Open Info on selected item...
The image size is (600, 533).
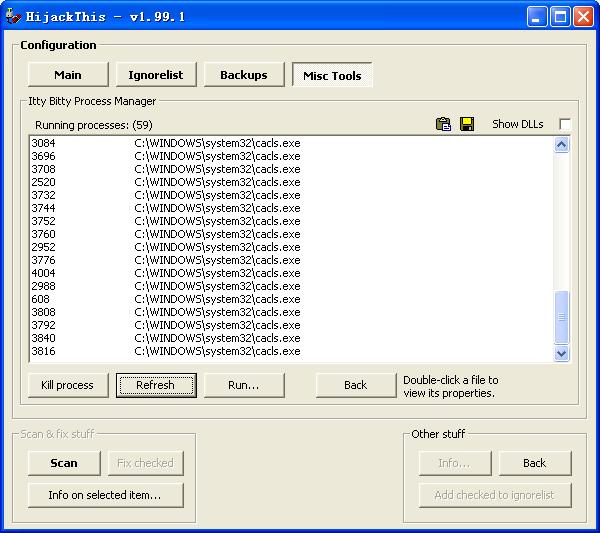106,495
